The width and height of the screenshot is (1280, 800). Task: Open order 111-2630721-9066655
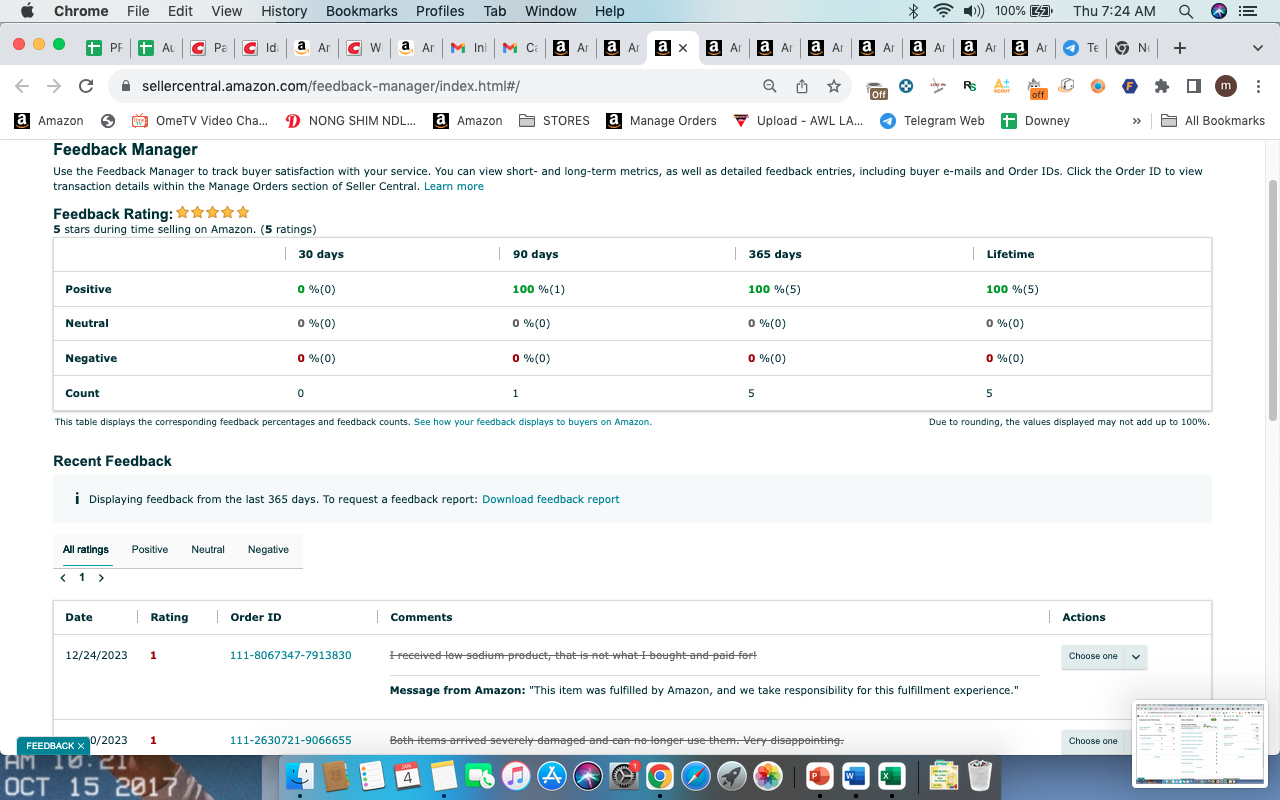pyautogui.click(x=290, y=740)
